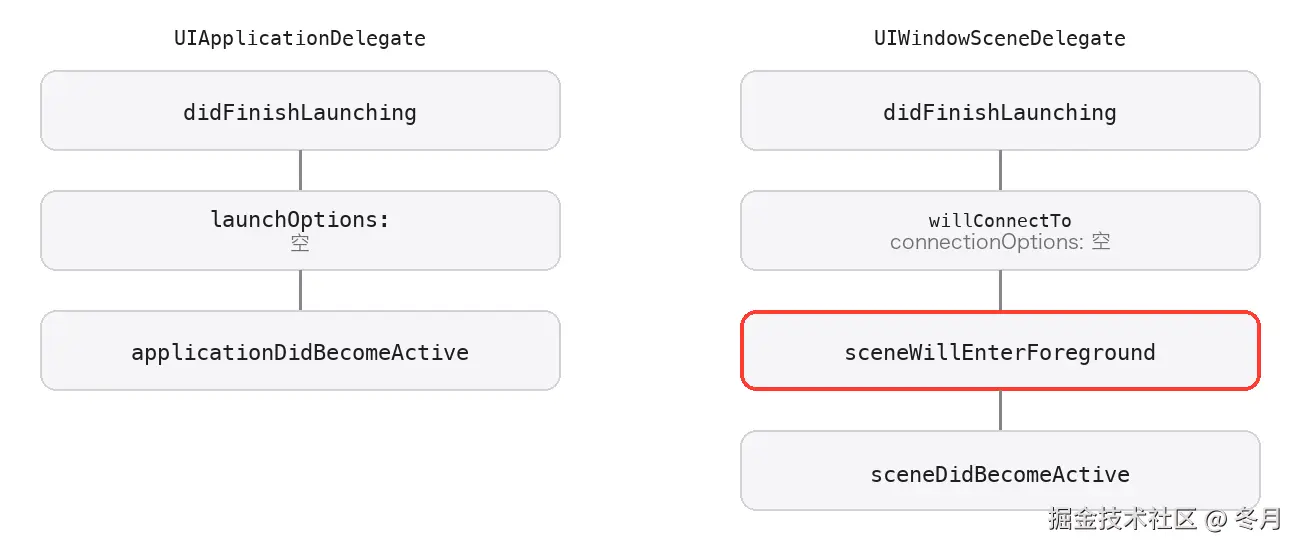Click the bold willConnectTo text
1301x550 pixels.
(1000, 221)
